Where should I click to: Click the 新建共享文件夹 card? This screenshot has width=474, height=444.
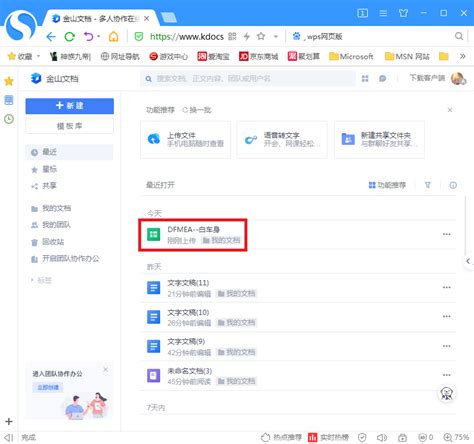point(379,139)
